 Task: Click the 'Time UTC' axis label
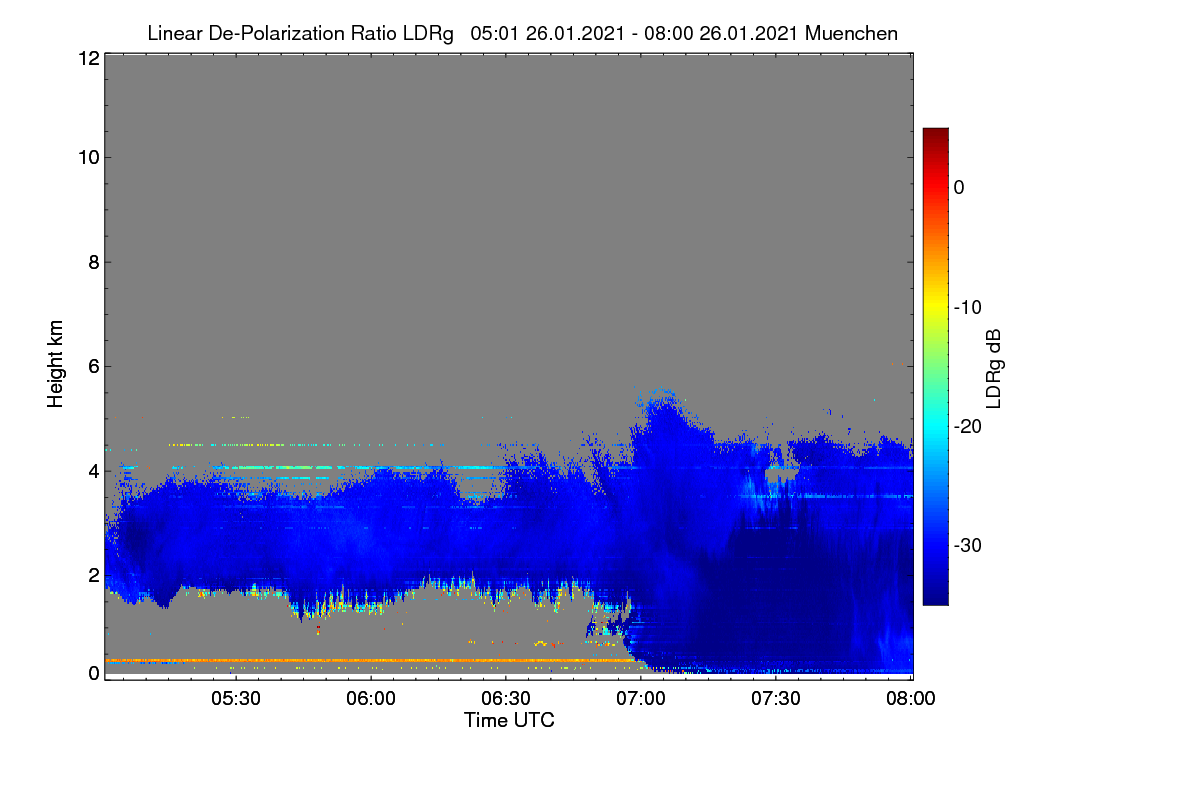coord(509,720)
